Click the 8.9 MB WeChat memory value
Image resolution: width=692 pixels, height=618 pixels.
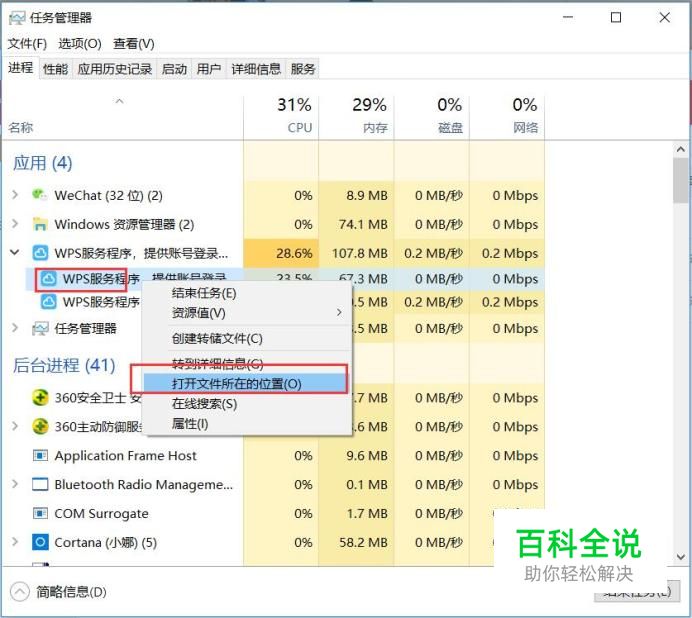point(367,195)
